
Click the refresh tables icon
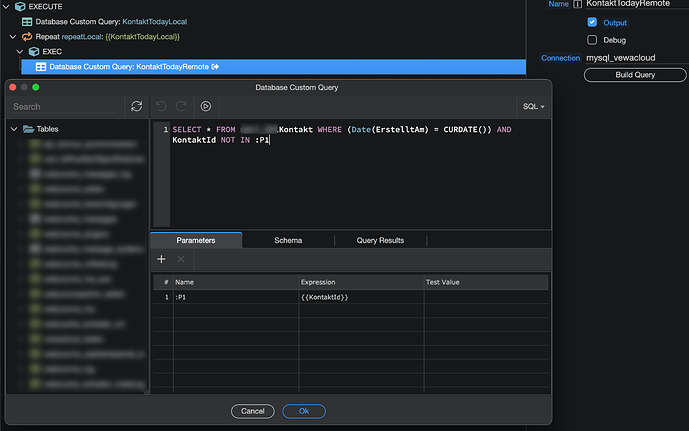pos(137,106)
